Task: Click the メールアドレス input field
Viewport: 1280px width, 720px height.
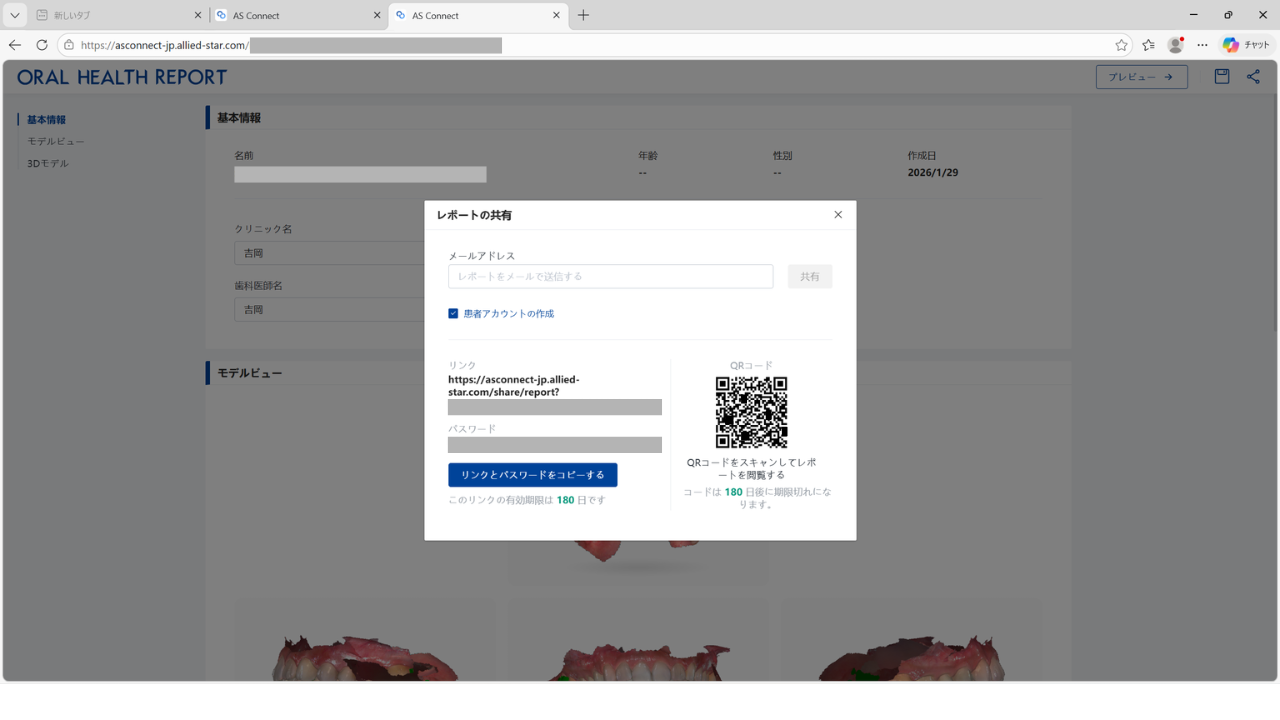Action: click(610, 277)
